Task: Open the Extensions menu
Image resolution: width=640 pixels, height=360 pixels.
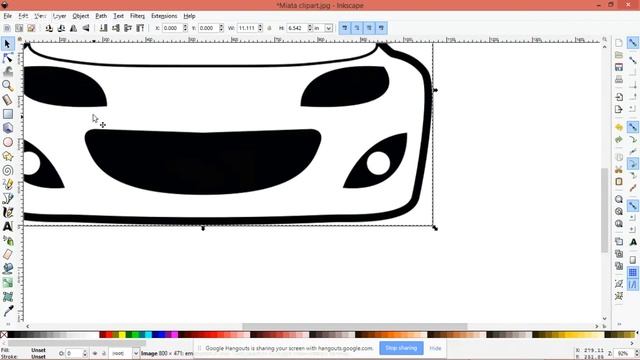Action: [x=164, y=16]
